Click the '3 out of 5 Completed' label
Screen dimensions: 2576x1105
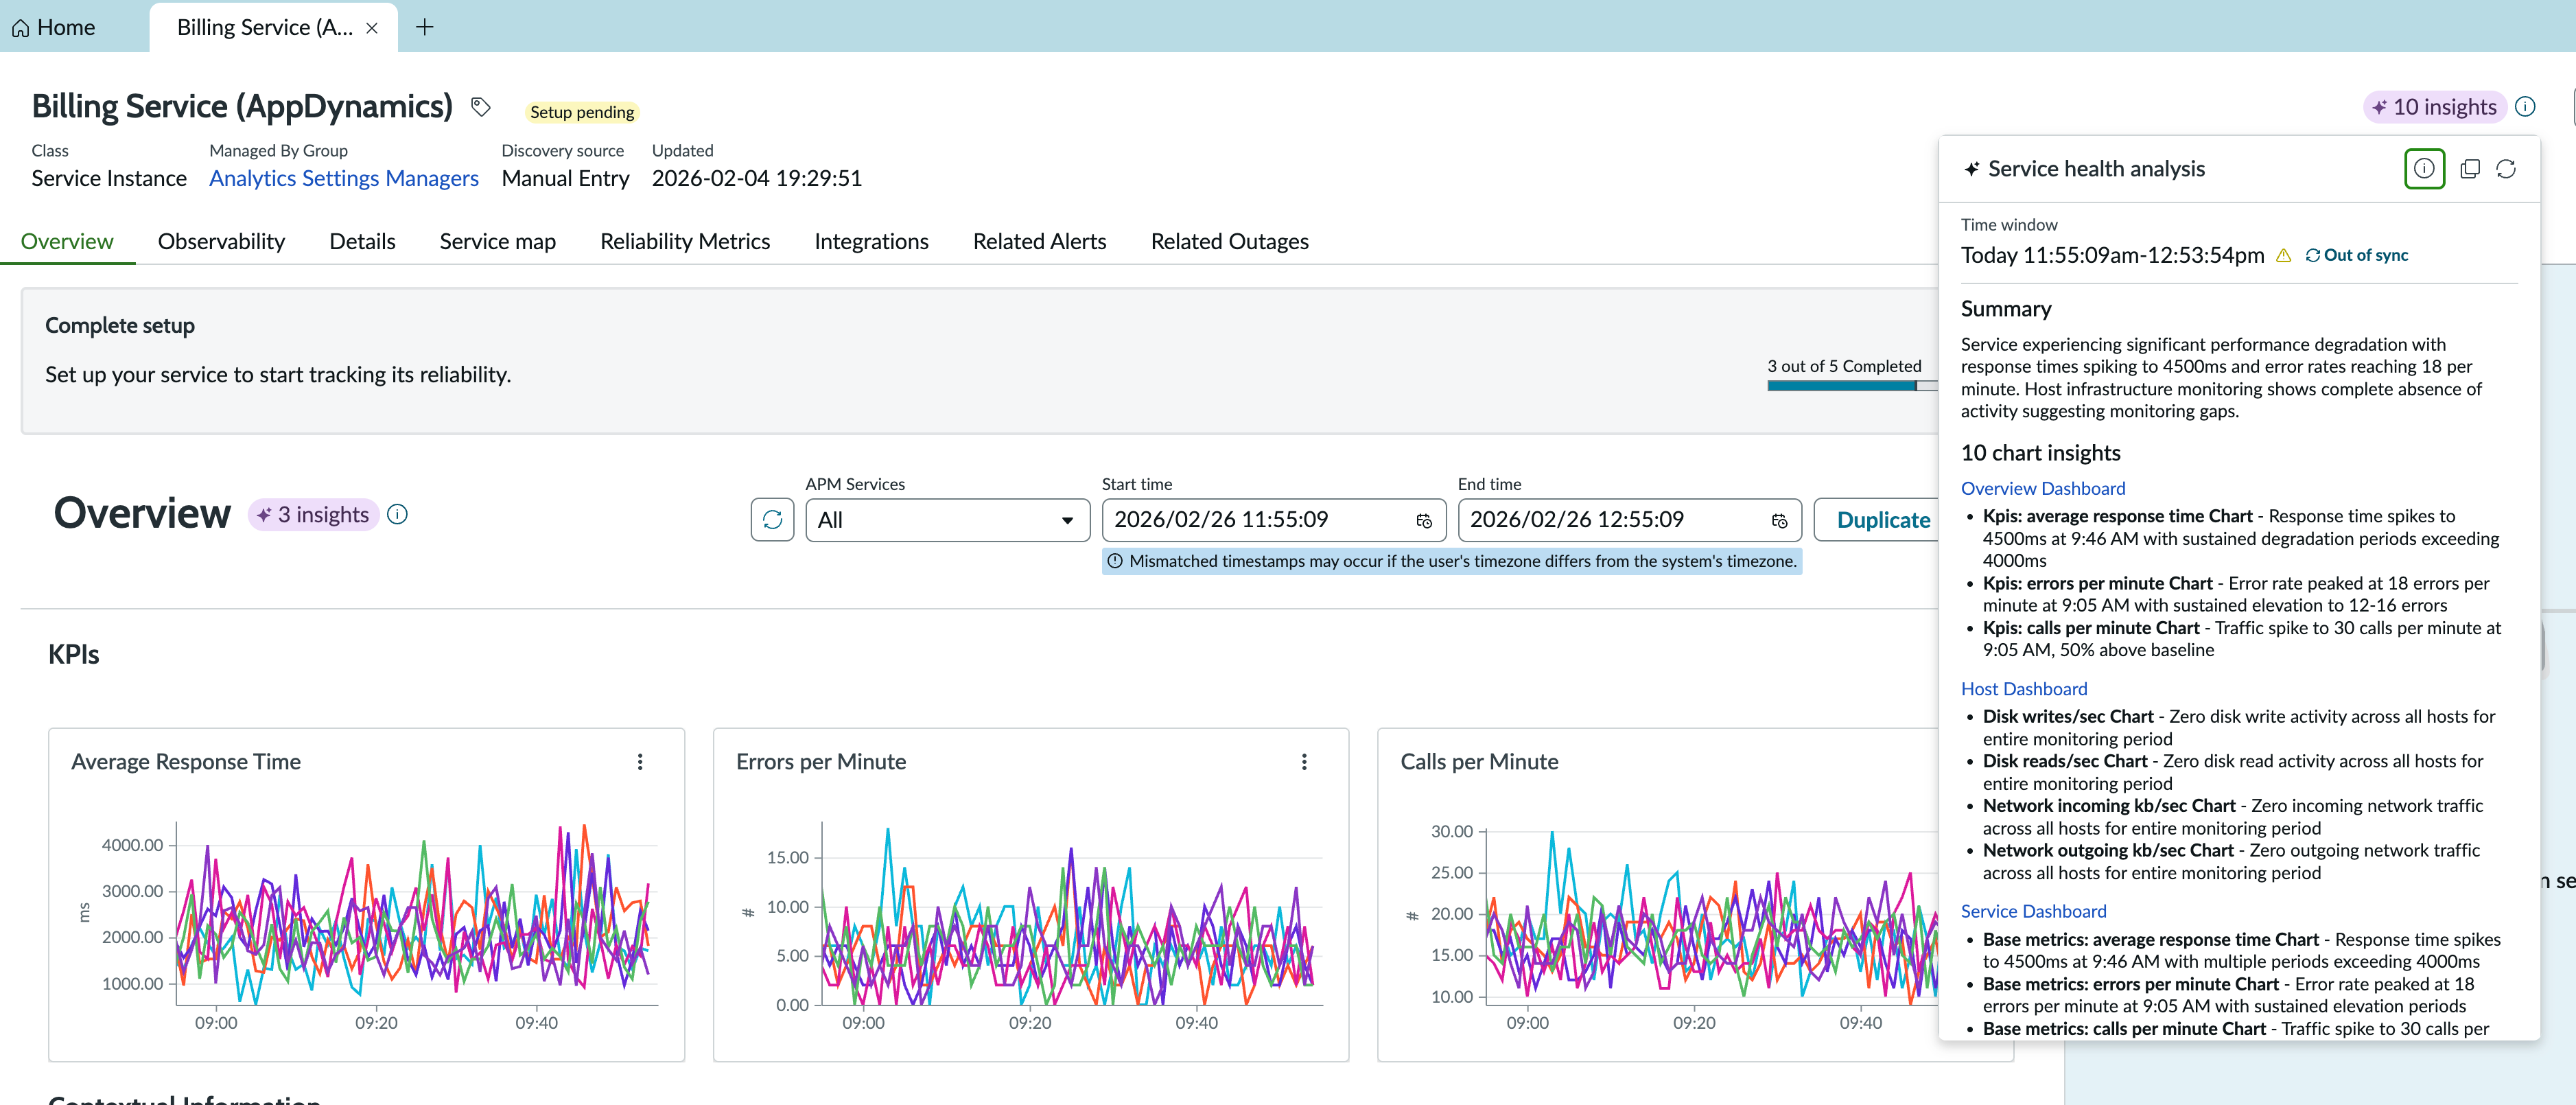pyautogui.click(x=1844, y=366)
